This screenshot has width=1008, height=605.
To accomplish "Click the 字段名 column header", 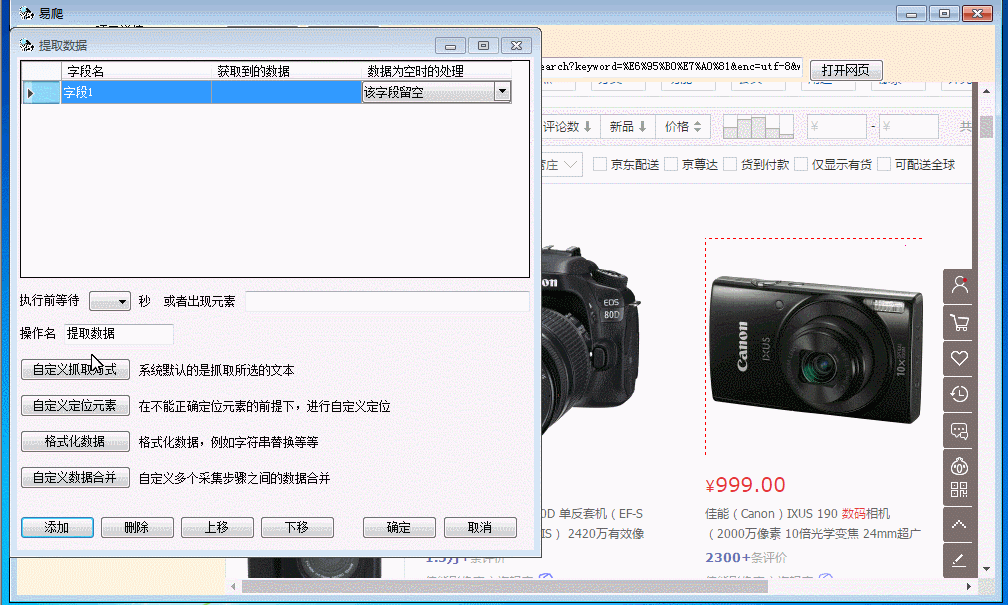I will pos(136,71).
